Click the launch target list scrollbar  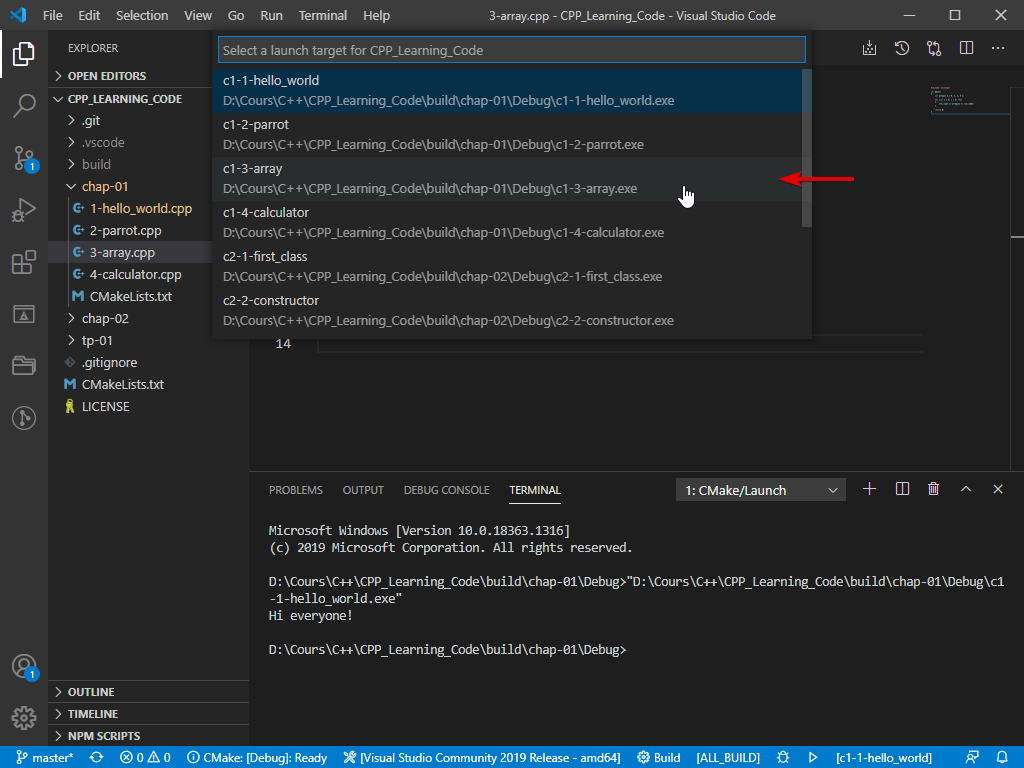point(807,148)
